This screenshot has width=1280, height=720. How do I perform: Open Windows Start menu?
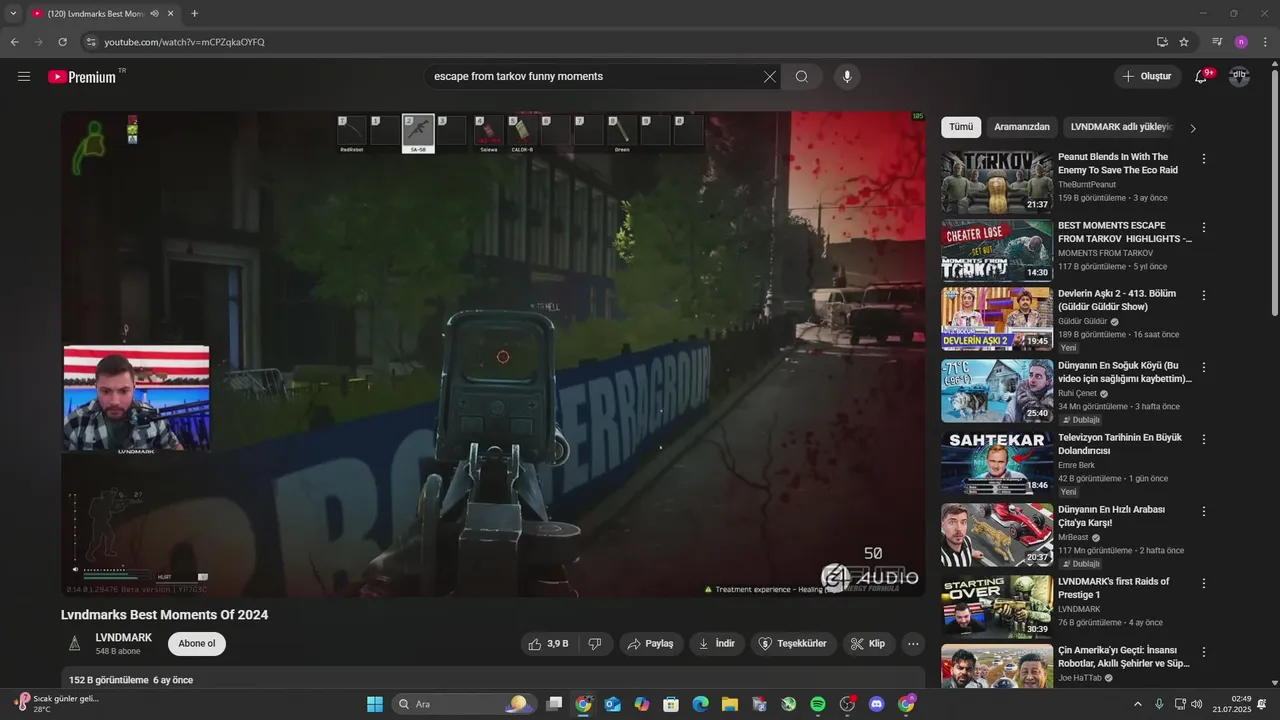point(375,704)
